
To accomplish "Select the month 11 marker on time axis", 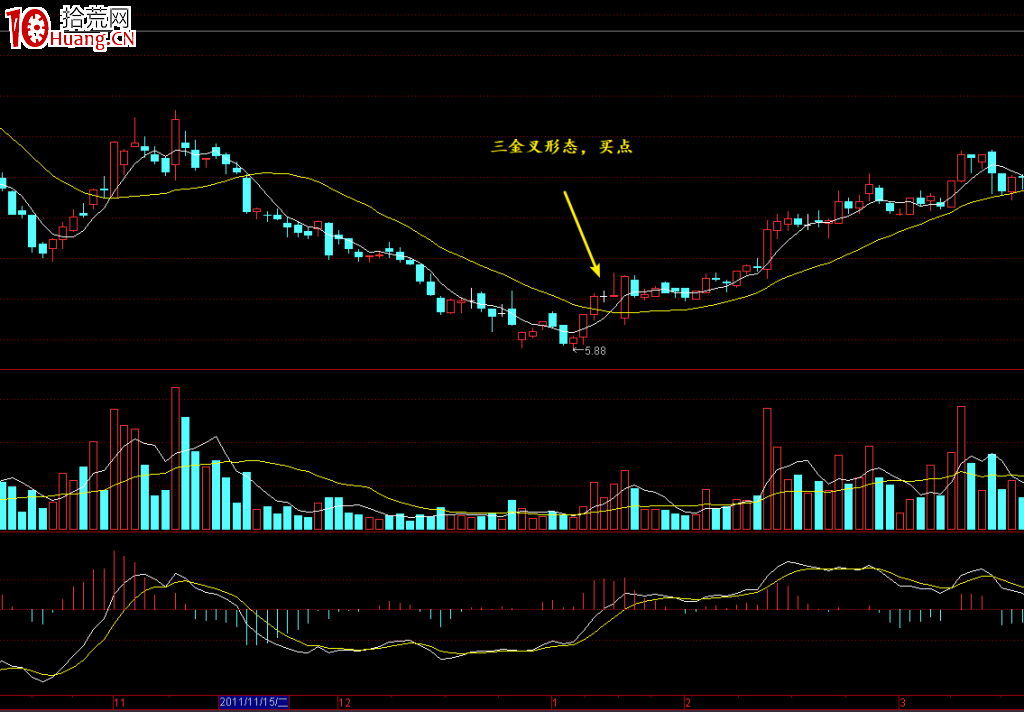I will point(120,704).
